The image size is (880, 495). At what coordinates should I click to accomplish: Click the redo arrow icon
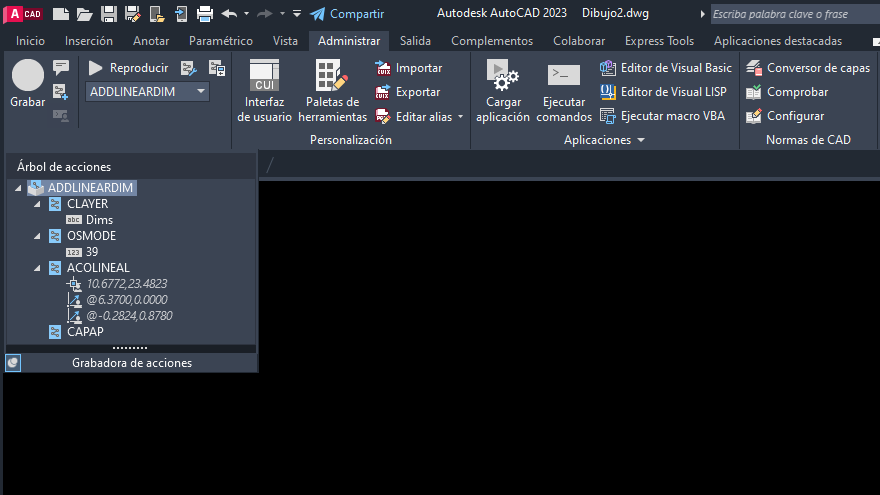[264, 13]
